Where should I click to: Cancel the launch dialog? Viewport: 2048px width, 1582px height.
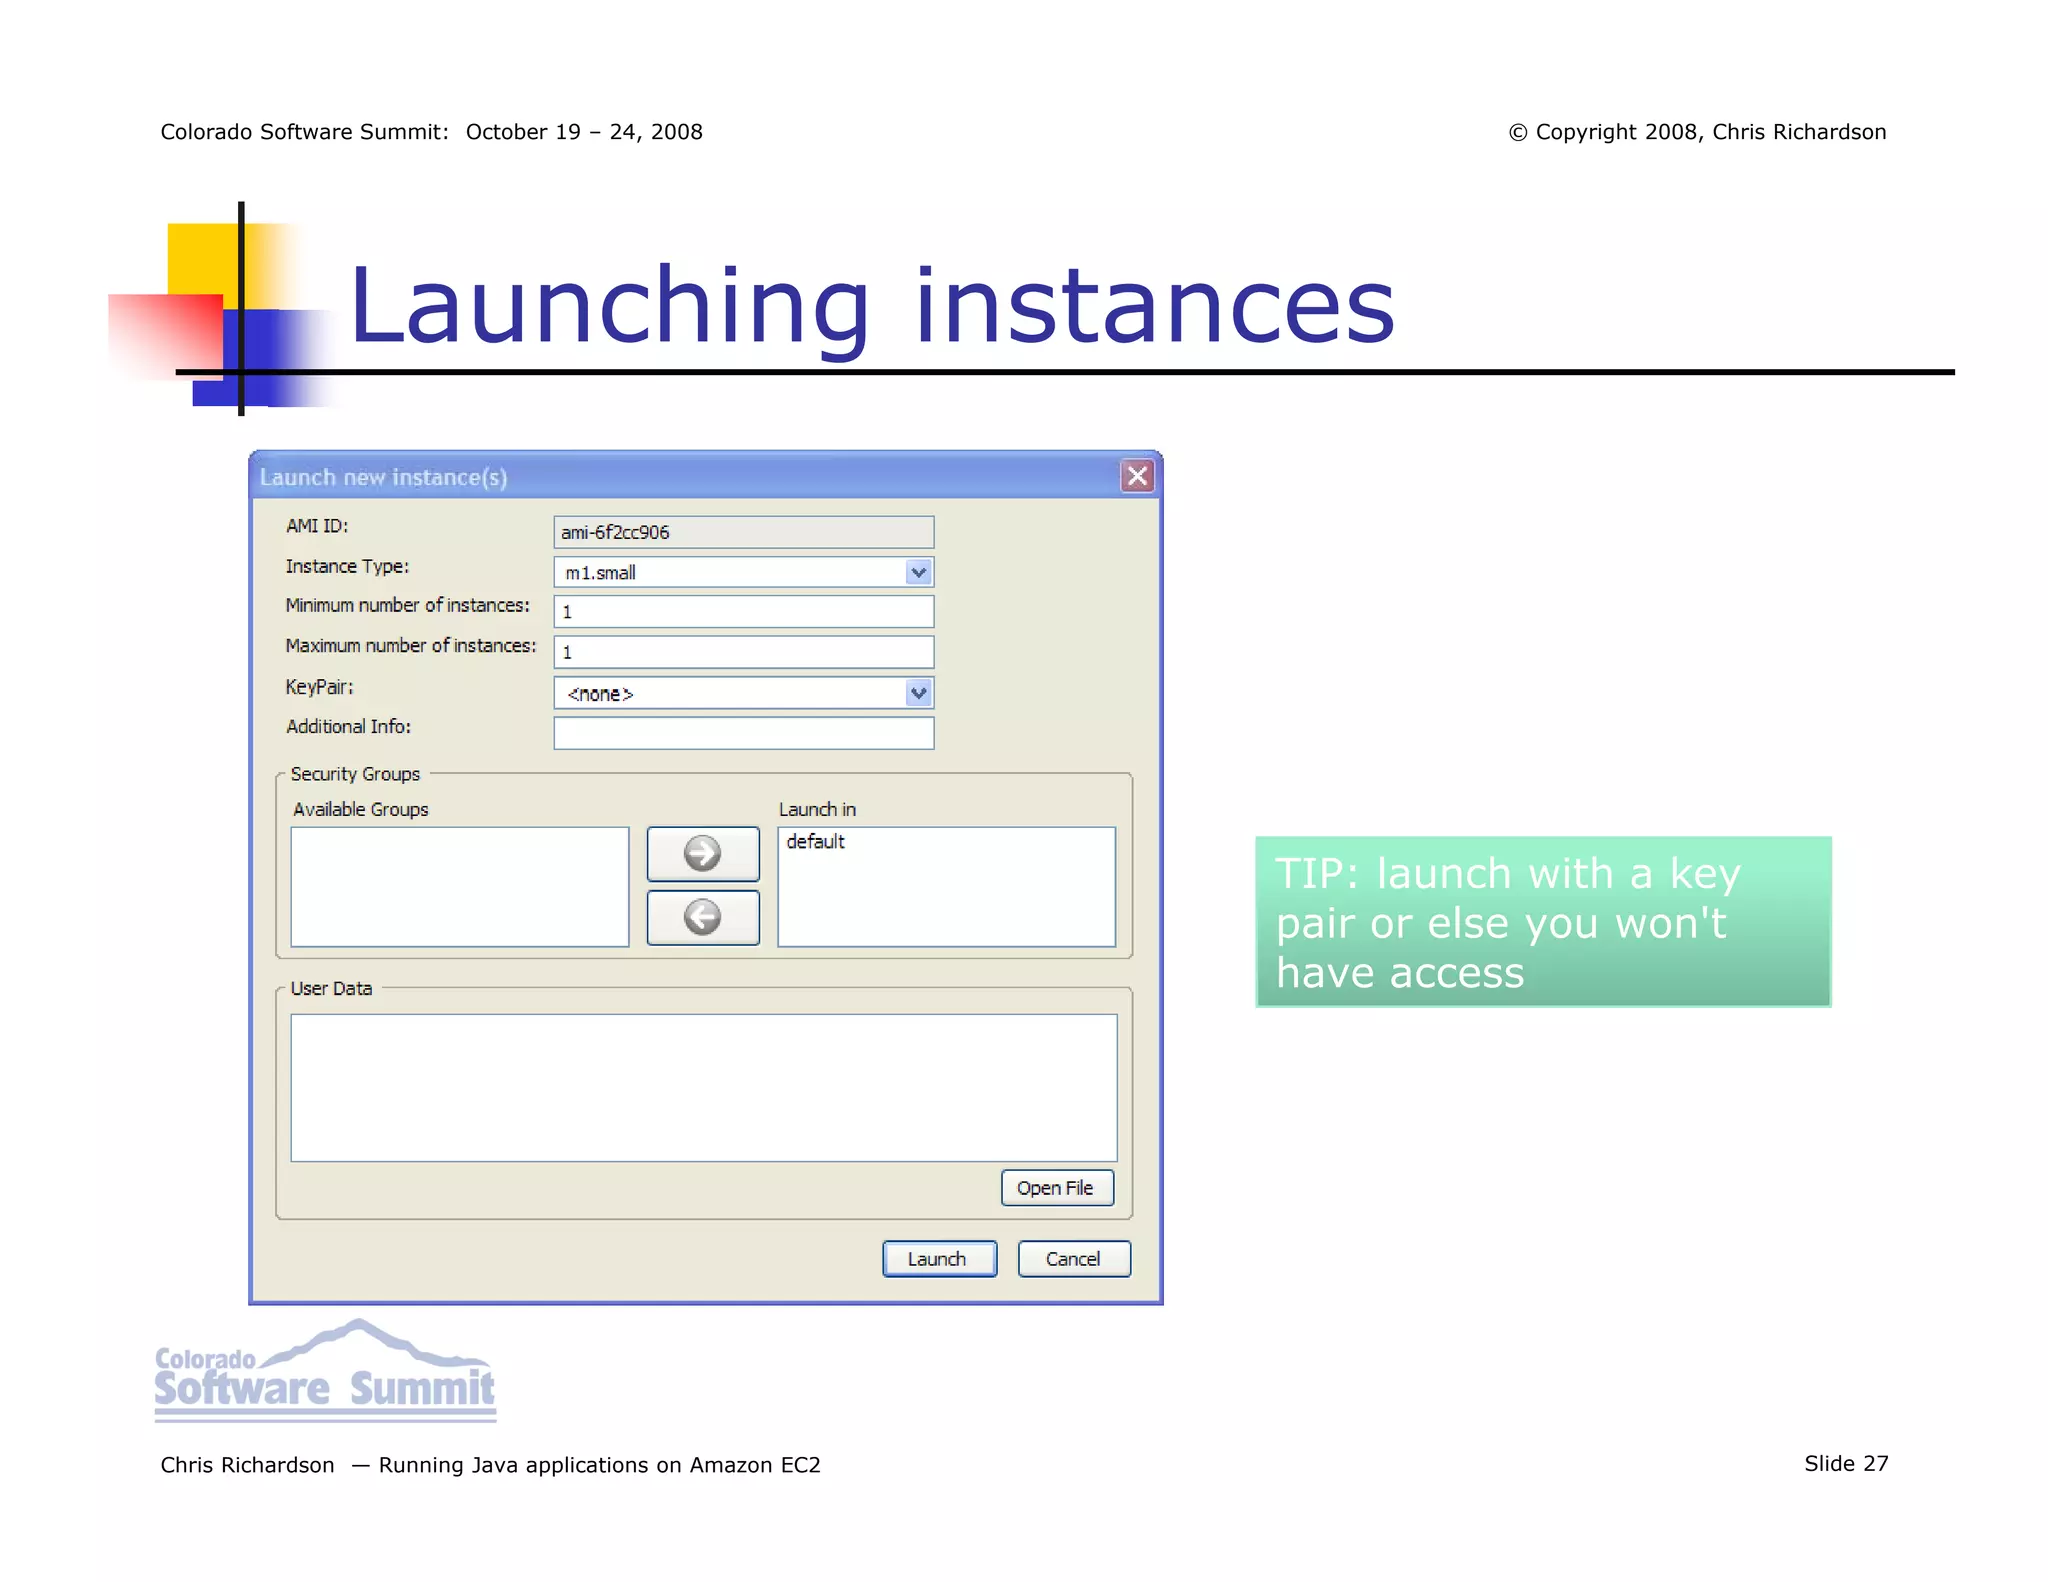click(1074, 1259)
